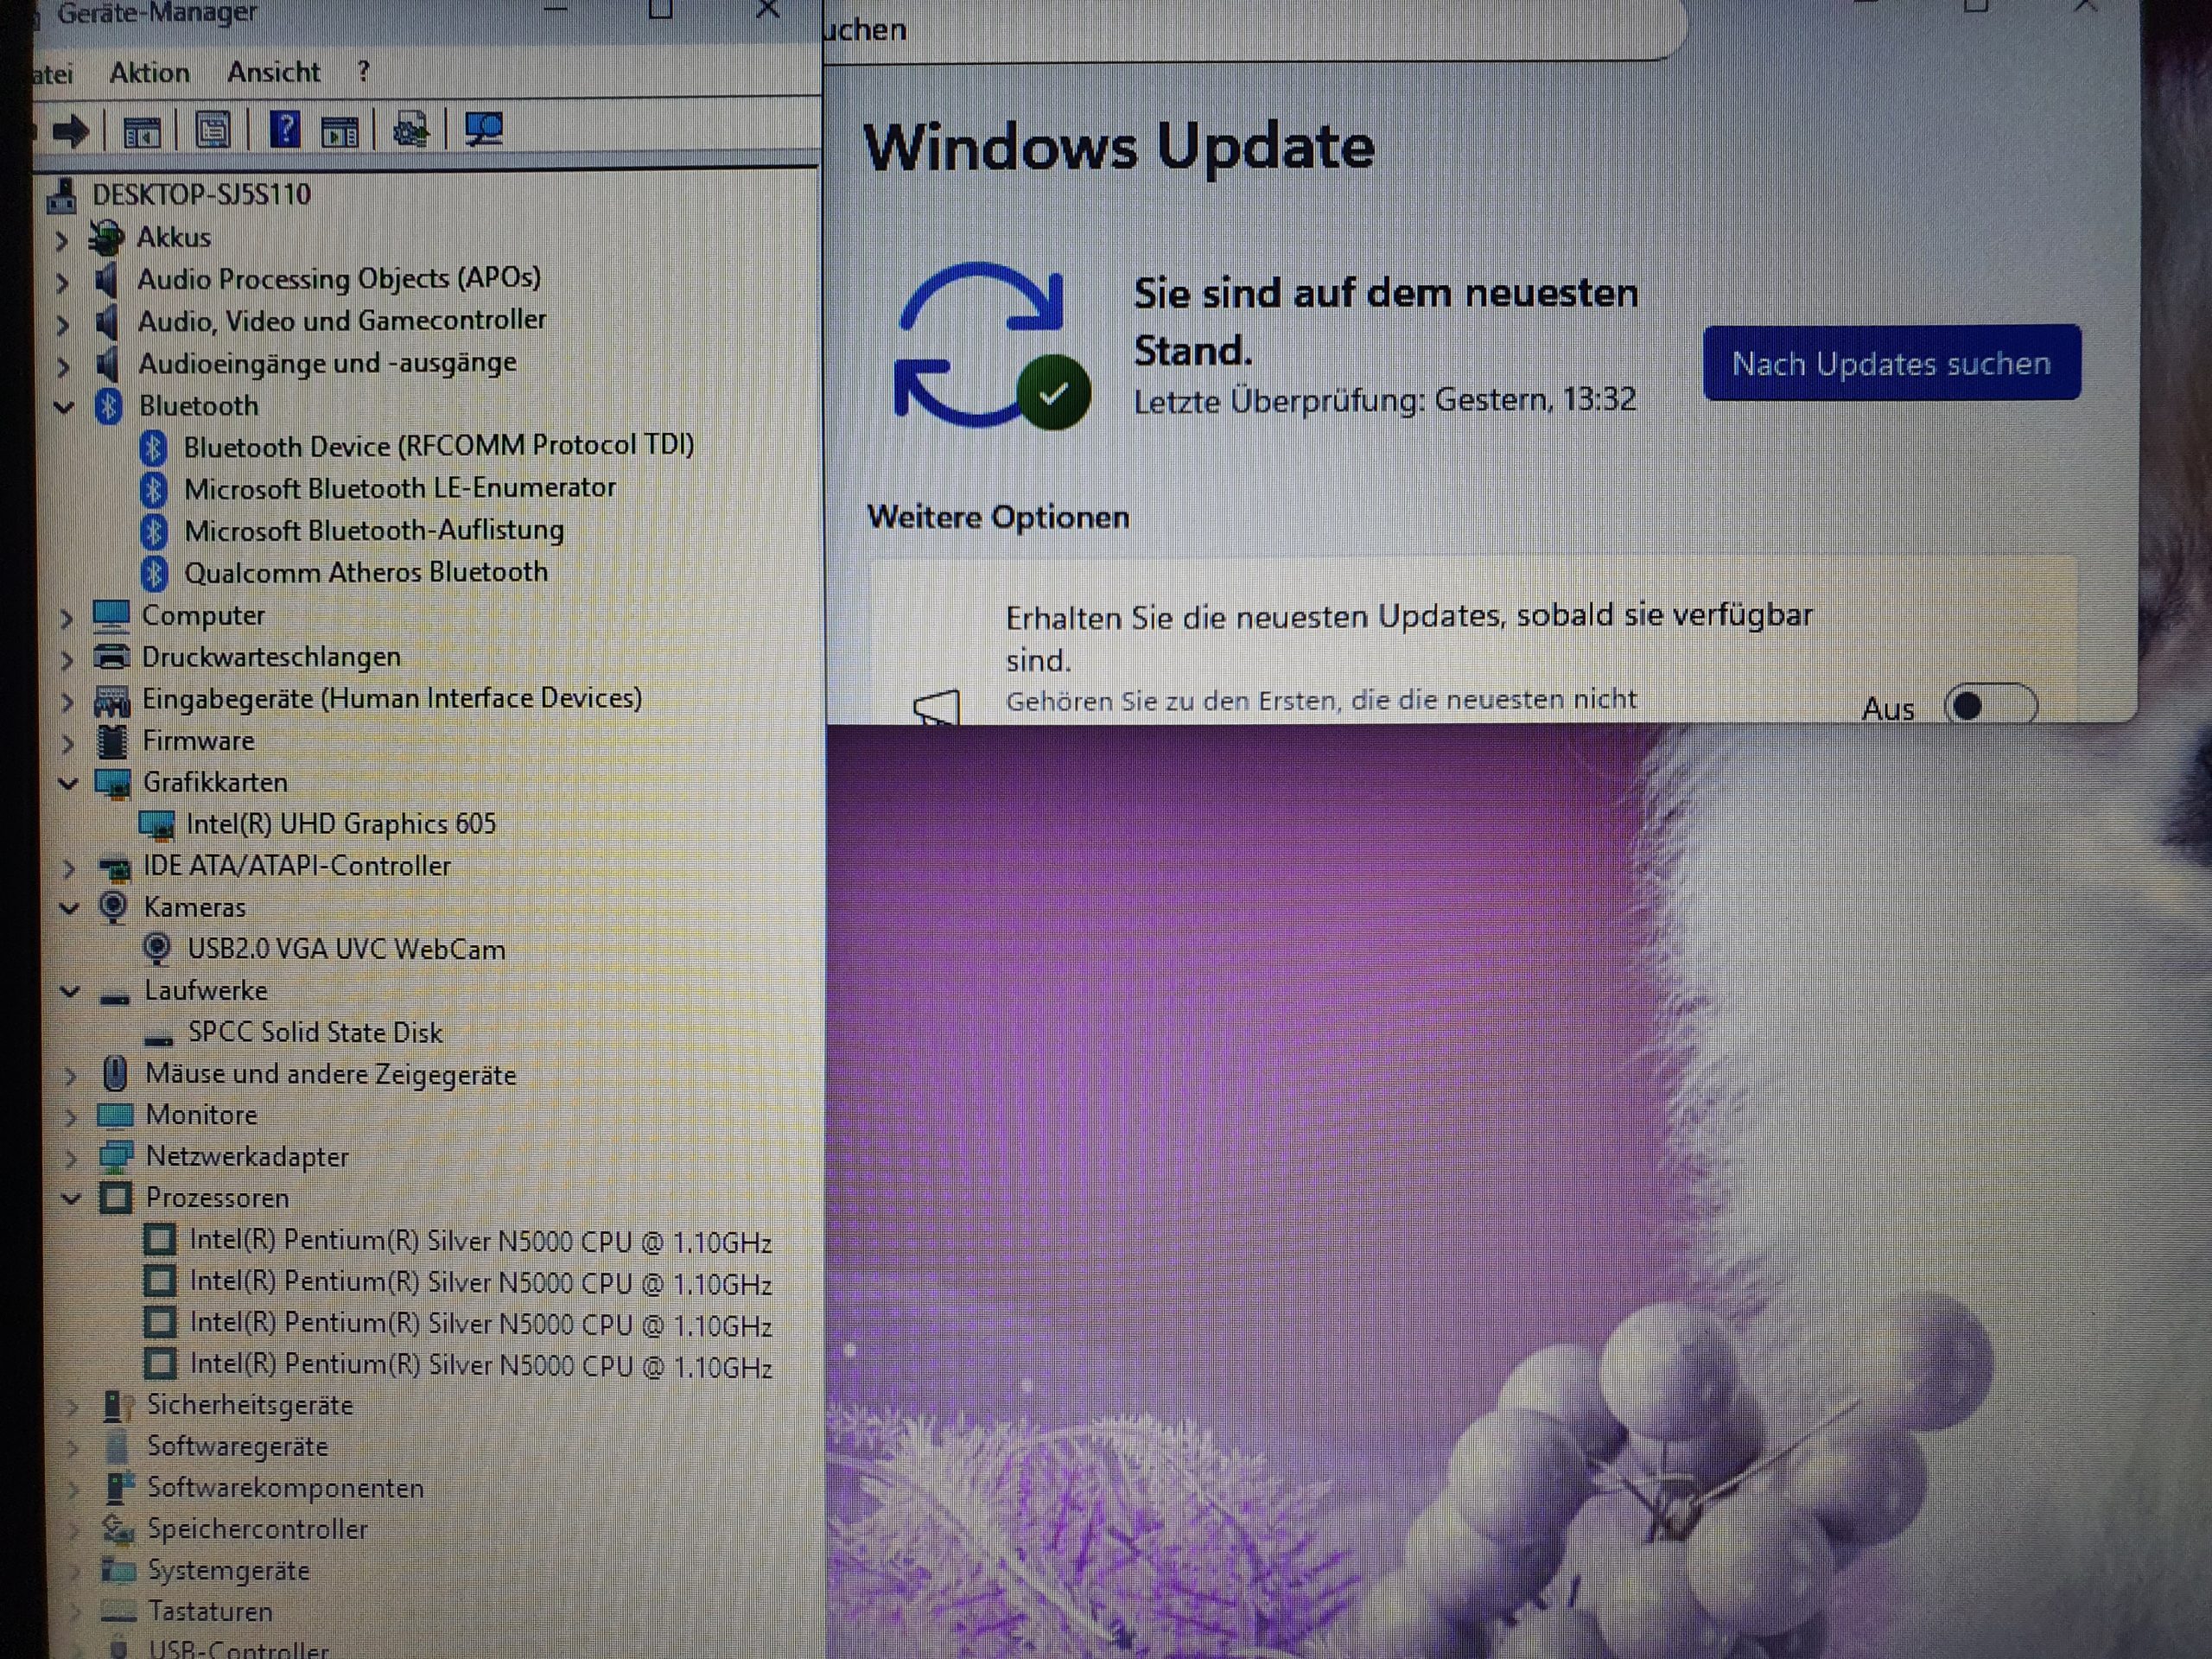
Task: Select the Intel UHD Graphics 605 device
Action: (340, 824)
